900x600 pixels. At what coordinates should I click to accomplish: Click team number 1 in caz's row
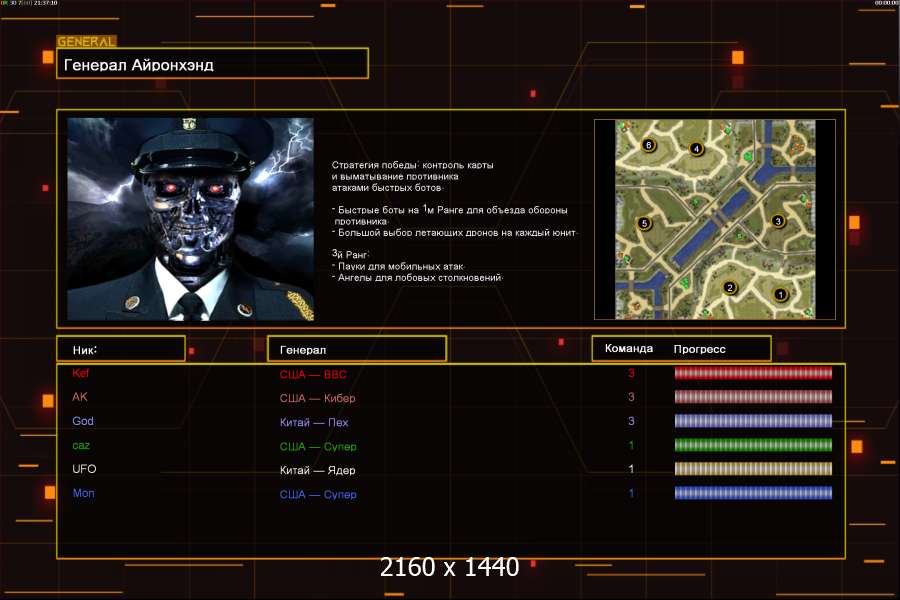tap(631, 445)
